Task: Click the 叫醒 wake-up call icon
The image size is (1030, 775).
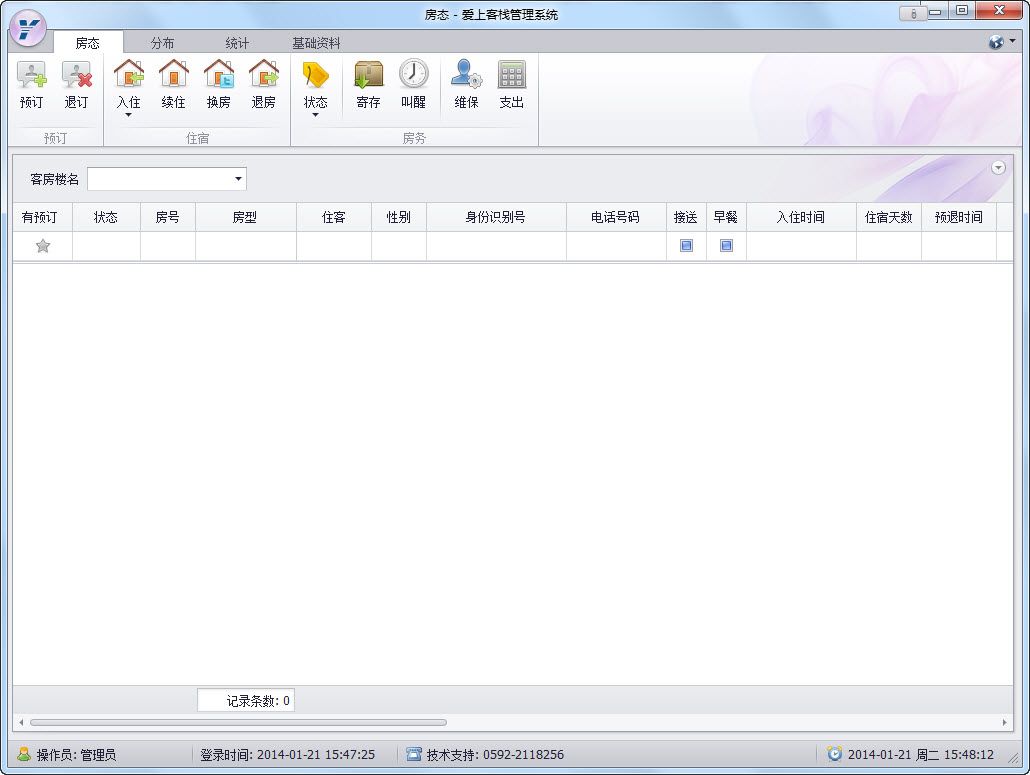Action: pyautogui.click(x=414, y=85)
